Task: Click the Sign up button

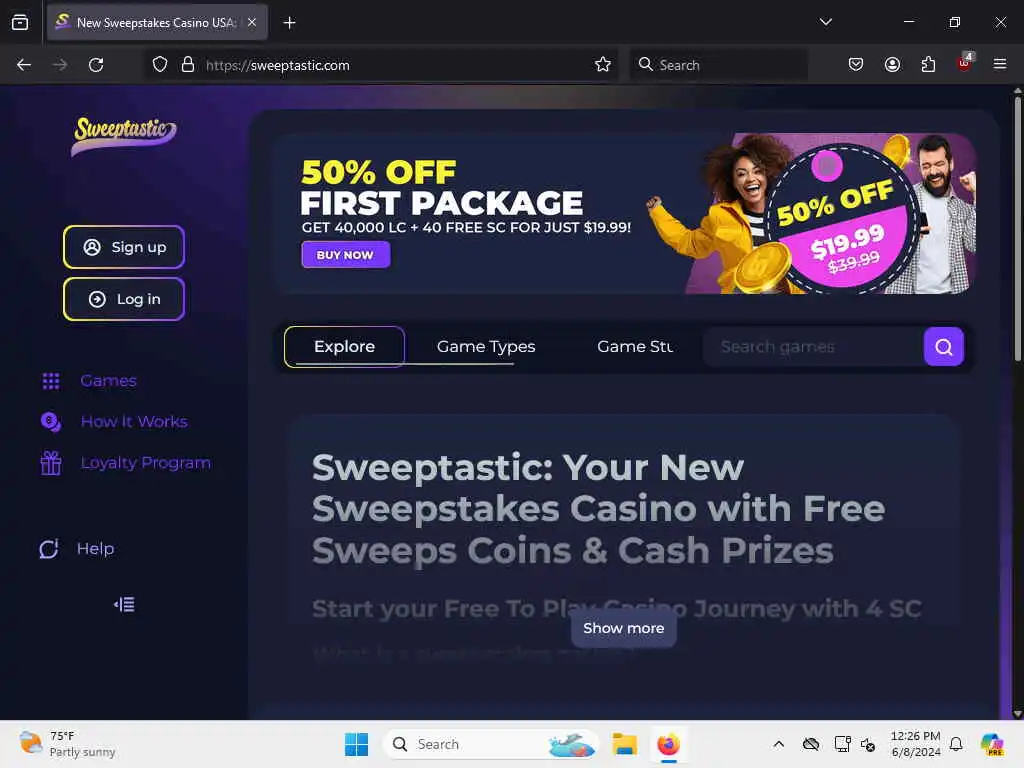Action: pos(124,248)
